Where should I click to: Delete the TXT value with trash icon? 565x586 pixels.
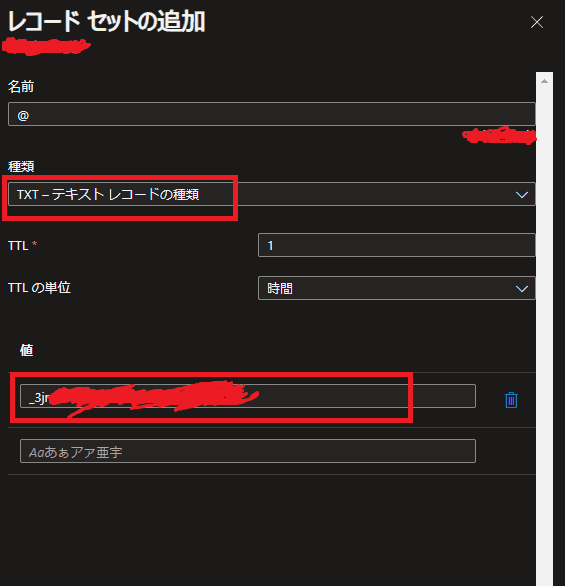coord(511,400)
